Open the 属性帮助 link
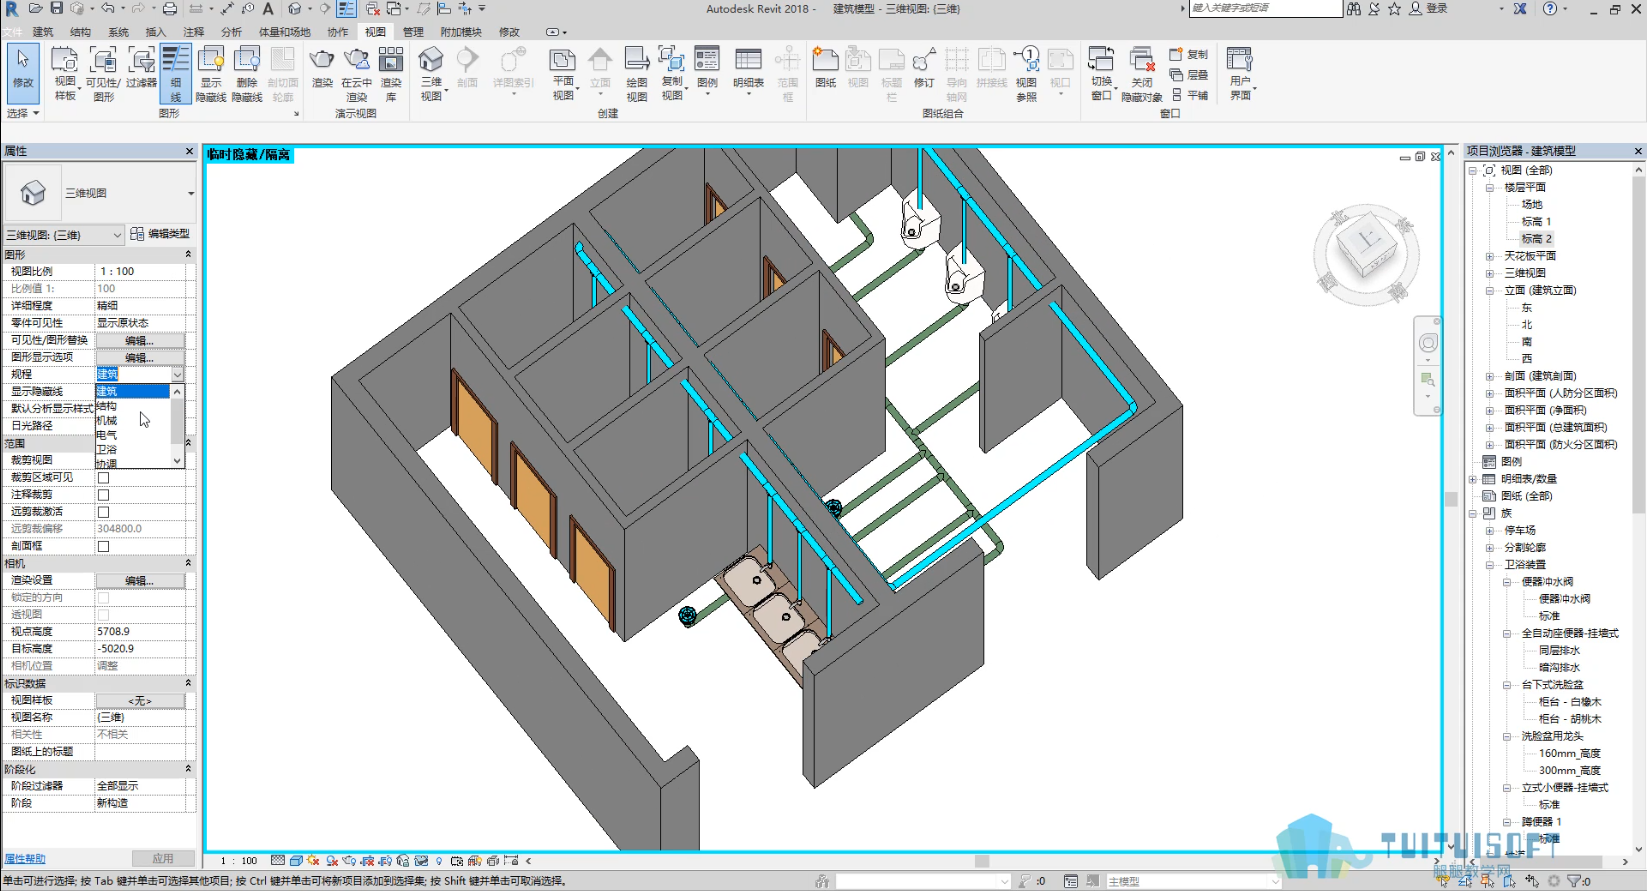Image resolution: width=1647 pixels, height=891 pixels. [25, 859]
